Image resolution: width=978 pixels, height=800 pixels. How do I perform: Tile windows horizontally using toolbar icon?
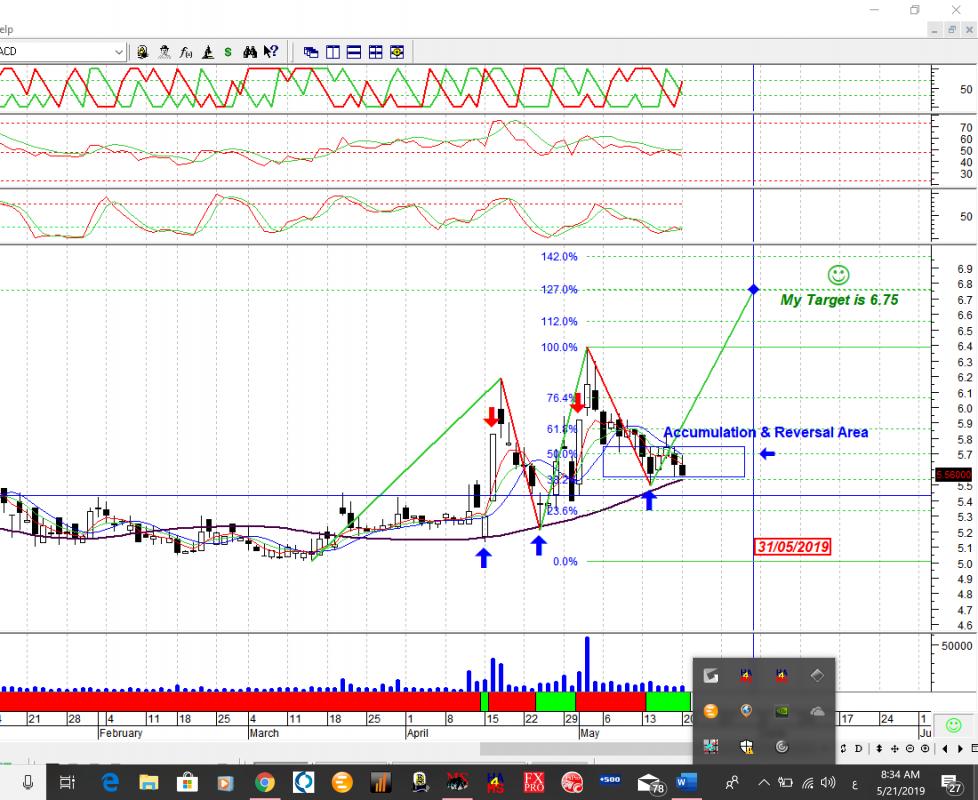click(354, 52)
